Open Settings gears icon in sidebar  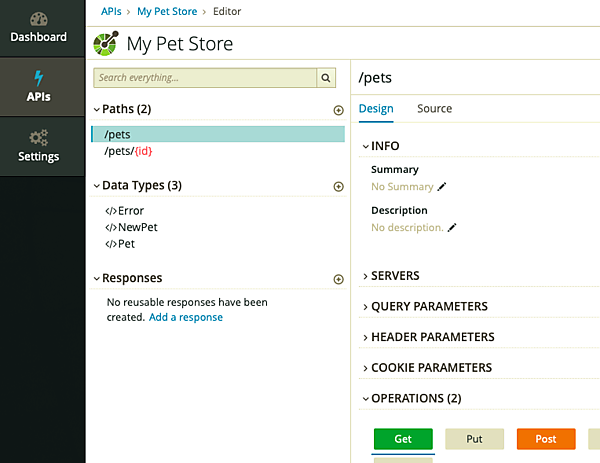38,137
